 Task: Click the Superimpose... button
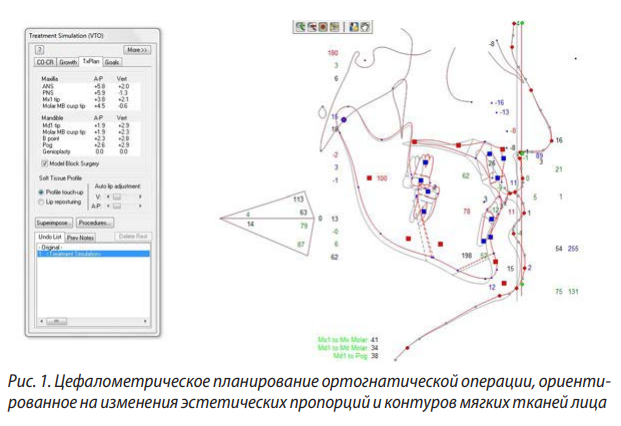[x=54, y=223]
